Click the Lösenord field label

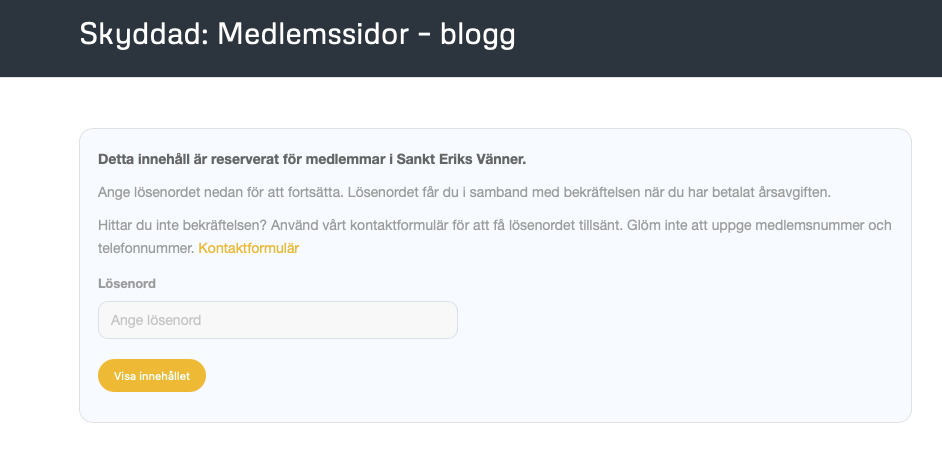(x=126, y=284)
